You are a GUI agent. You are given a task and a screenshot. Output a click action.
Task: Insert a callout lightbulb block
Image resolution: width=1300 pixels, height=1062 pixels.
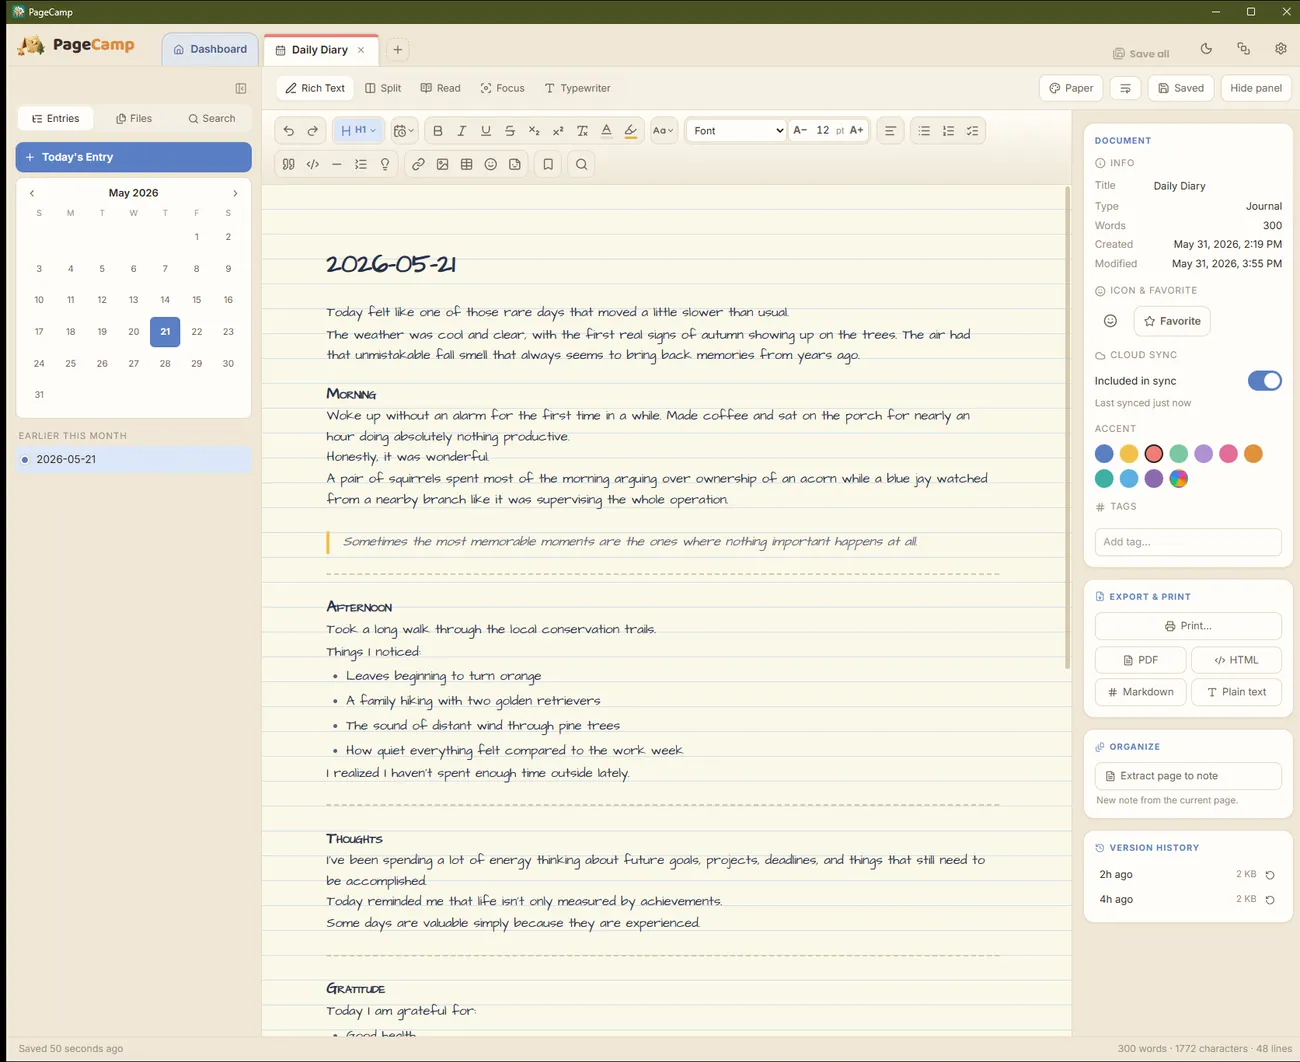point(385,164)
